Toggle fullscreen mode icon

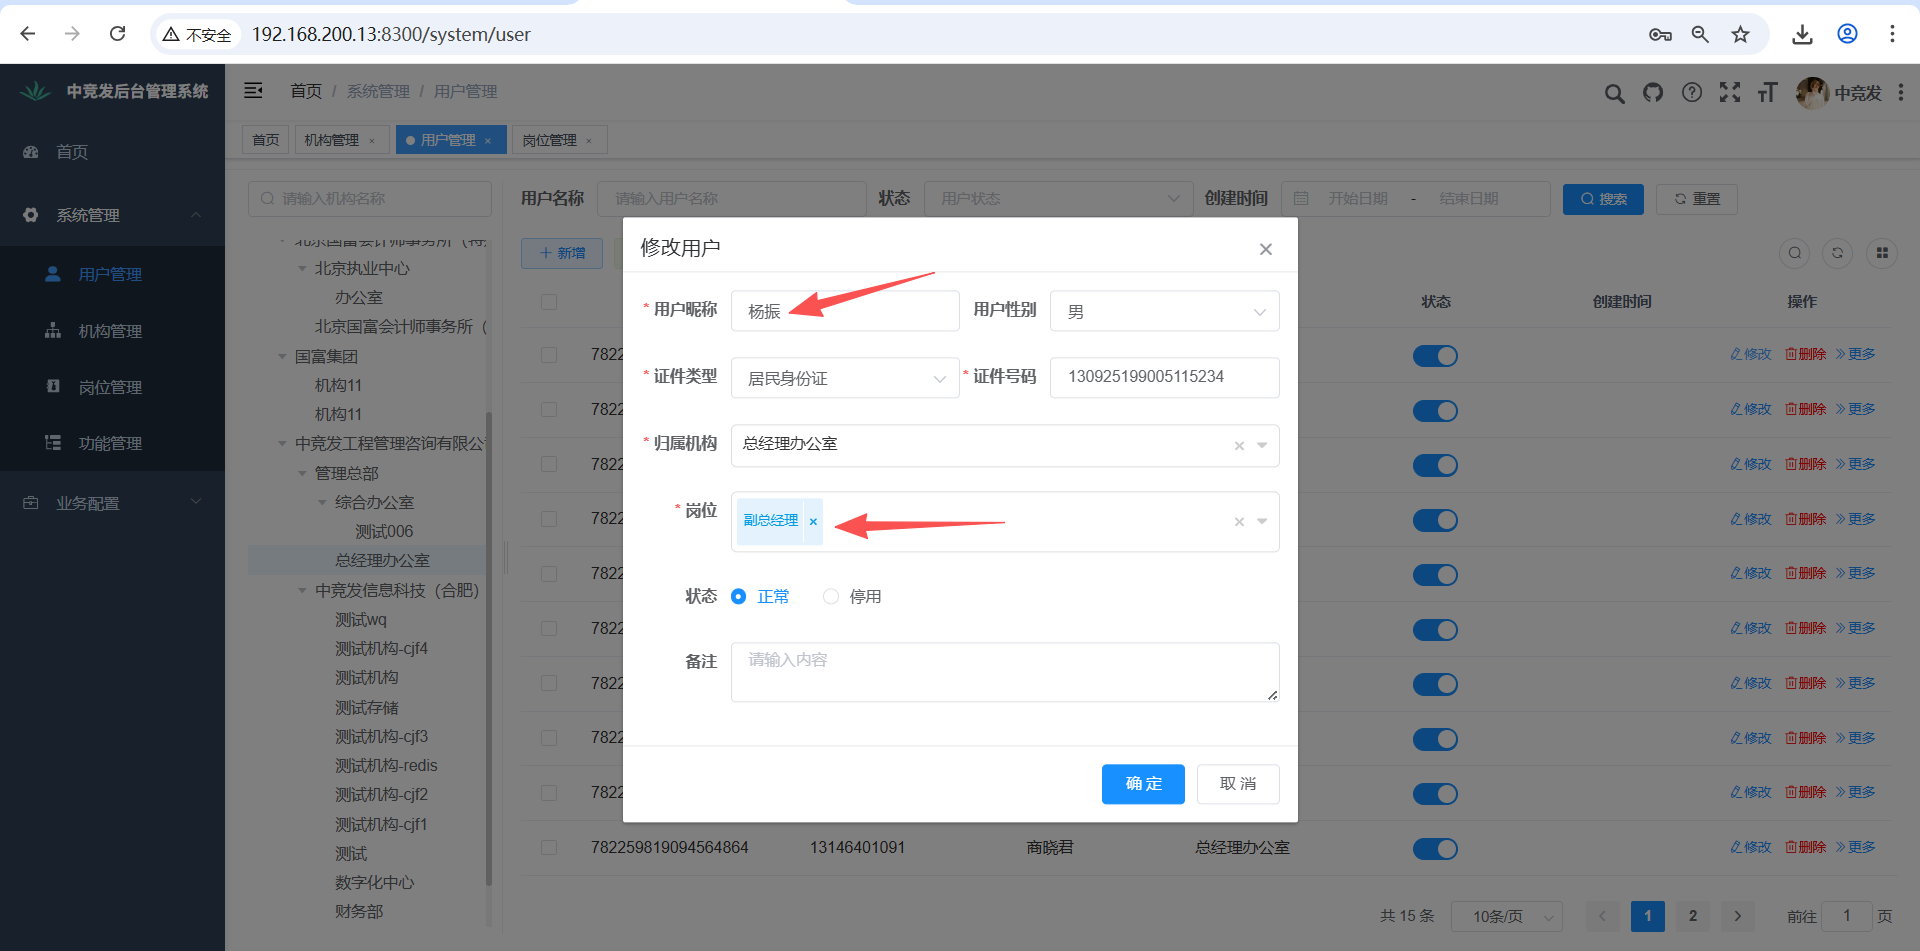click(x=1730, y=93)
